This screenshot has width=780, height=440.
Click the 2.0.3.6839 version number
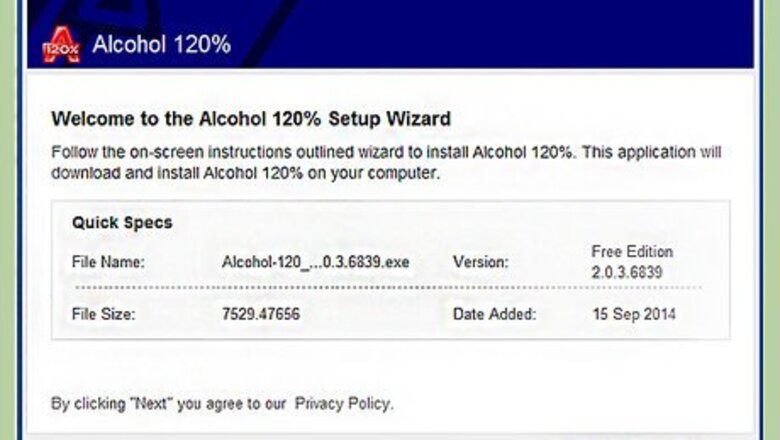(x=627, y=272)
